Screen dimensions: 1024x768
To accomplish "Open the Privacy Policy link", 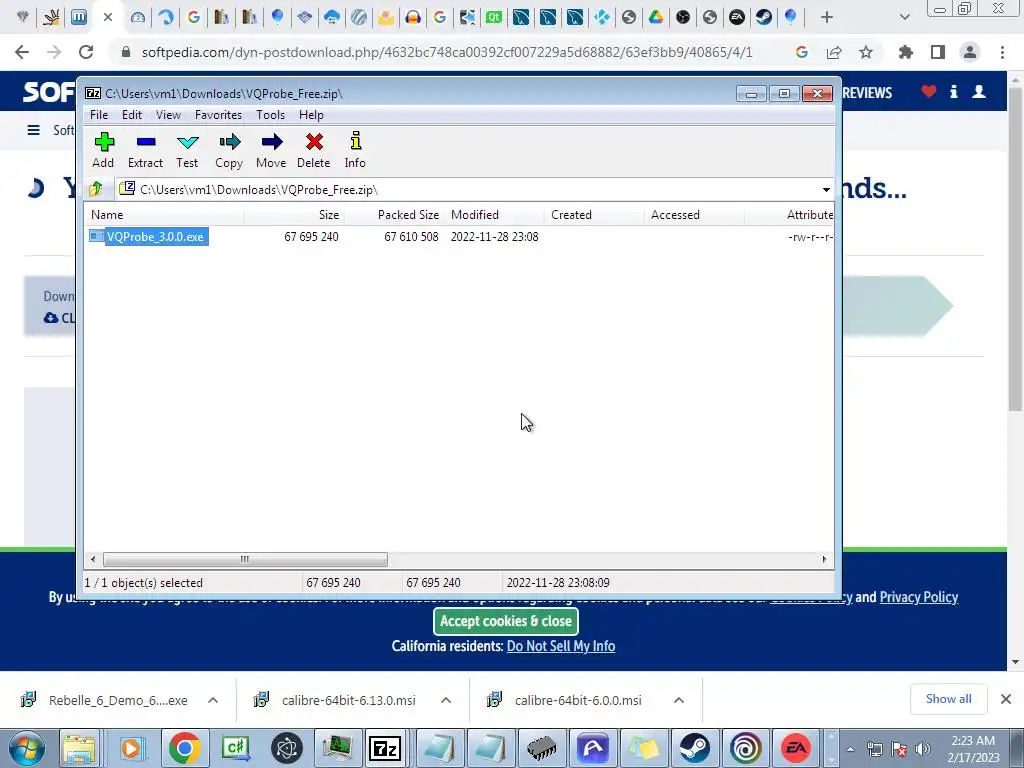I will [918, 597].
